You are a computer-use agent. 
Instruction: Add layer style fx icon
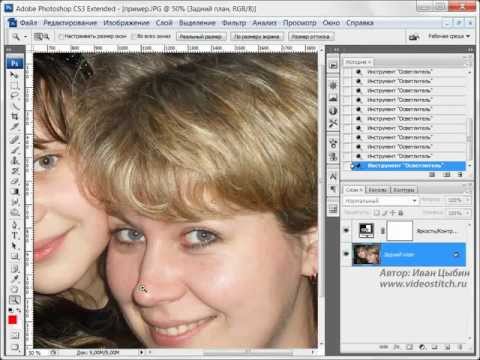(x=397, y=347)
